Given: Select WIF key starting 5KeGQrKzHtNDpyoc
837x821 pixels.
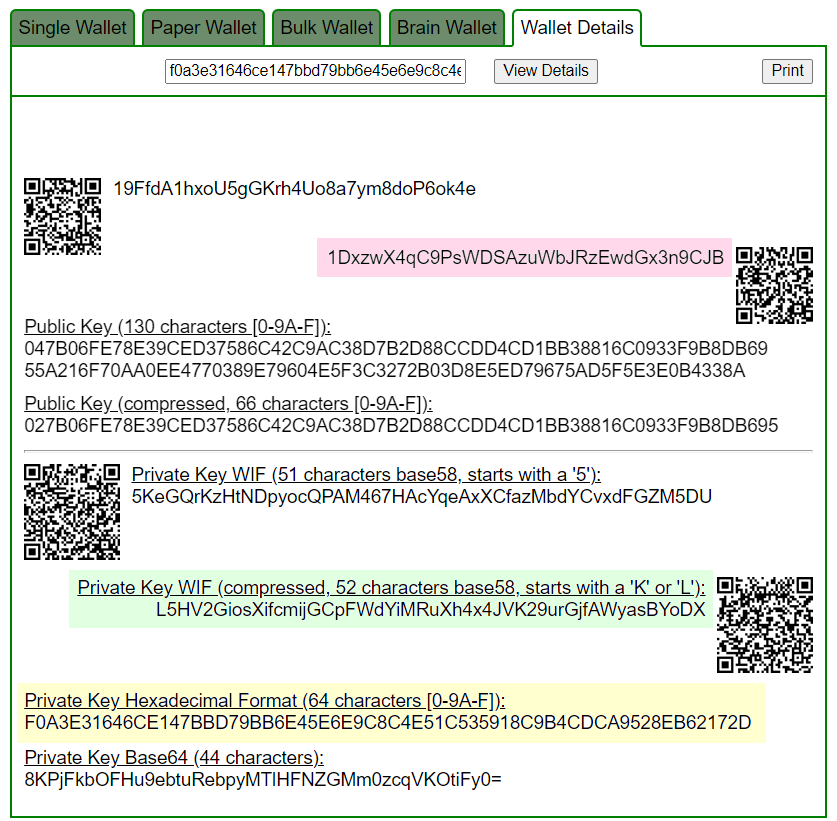Looking at the screenshot, I should coord(422,497).
